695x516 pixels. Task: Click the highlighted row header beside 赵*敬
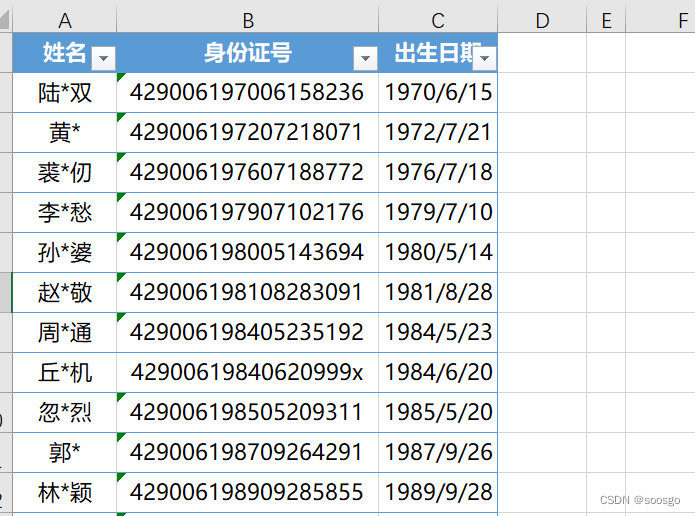point(6,293)
